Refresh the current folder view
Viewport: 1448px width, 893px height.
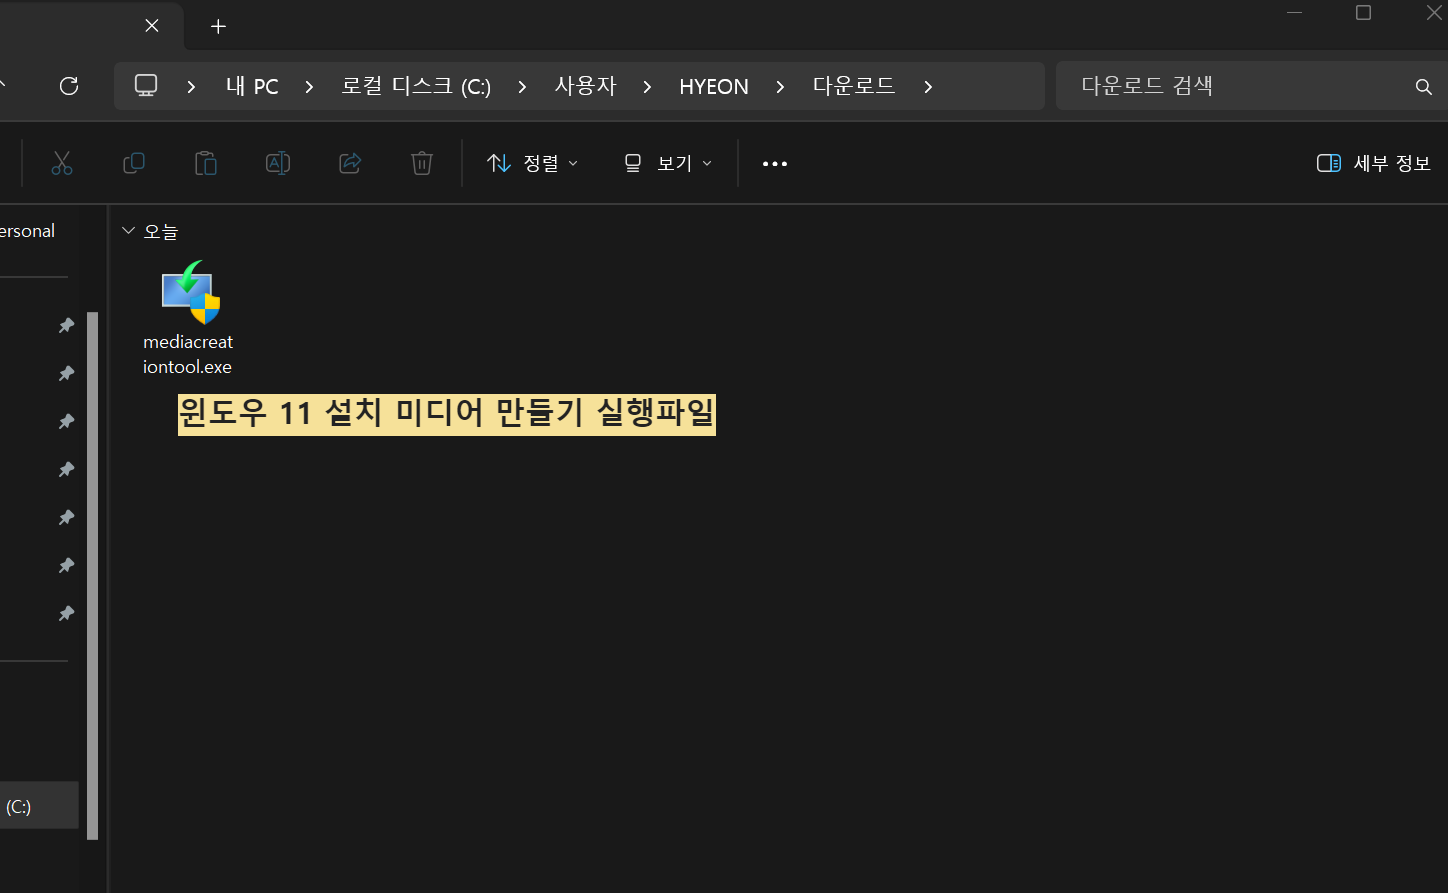pyautogui.click(x=69, y=86)
